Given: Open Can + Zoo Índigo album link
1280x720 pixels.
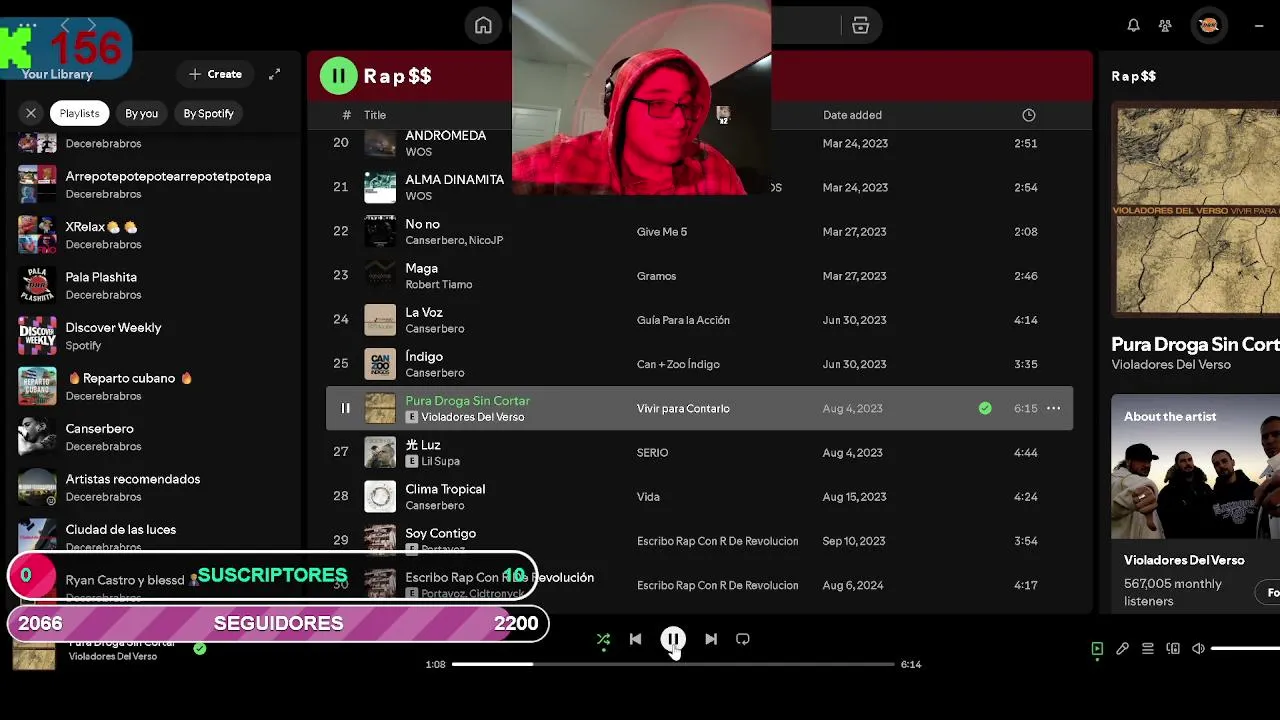Looking at the screenshot, I should coord(678,364).
